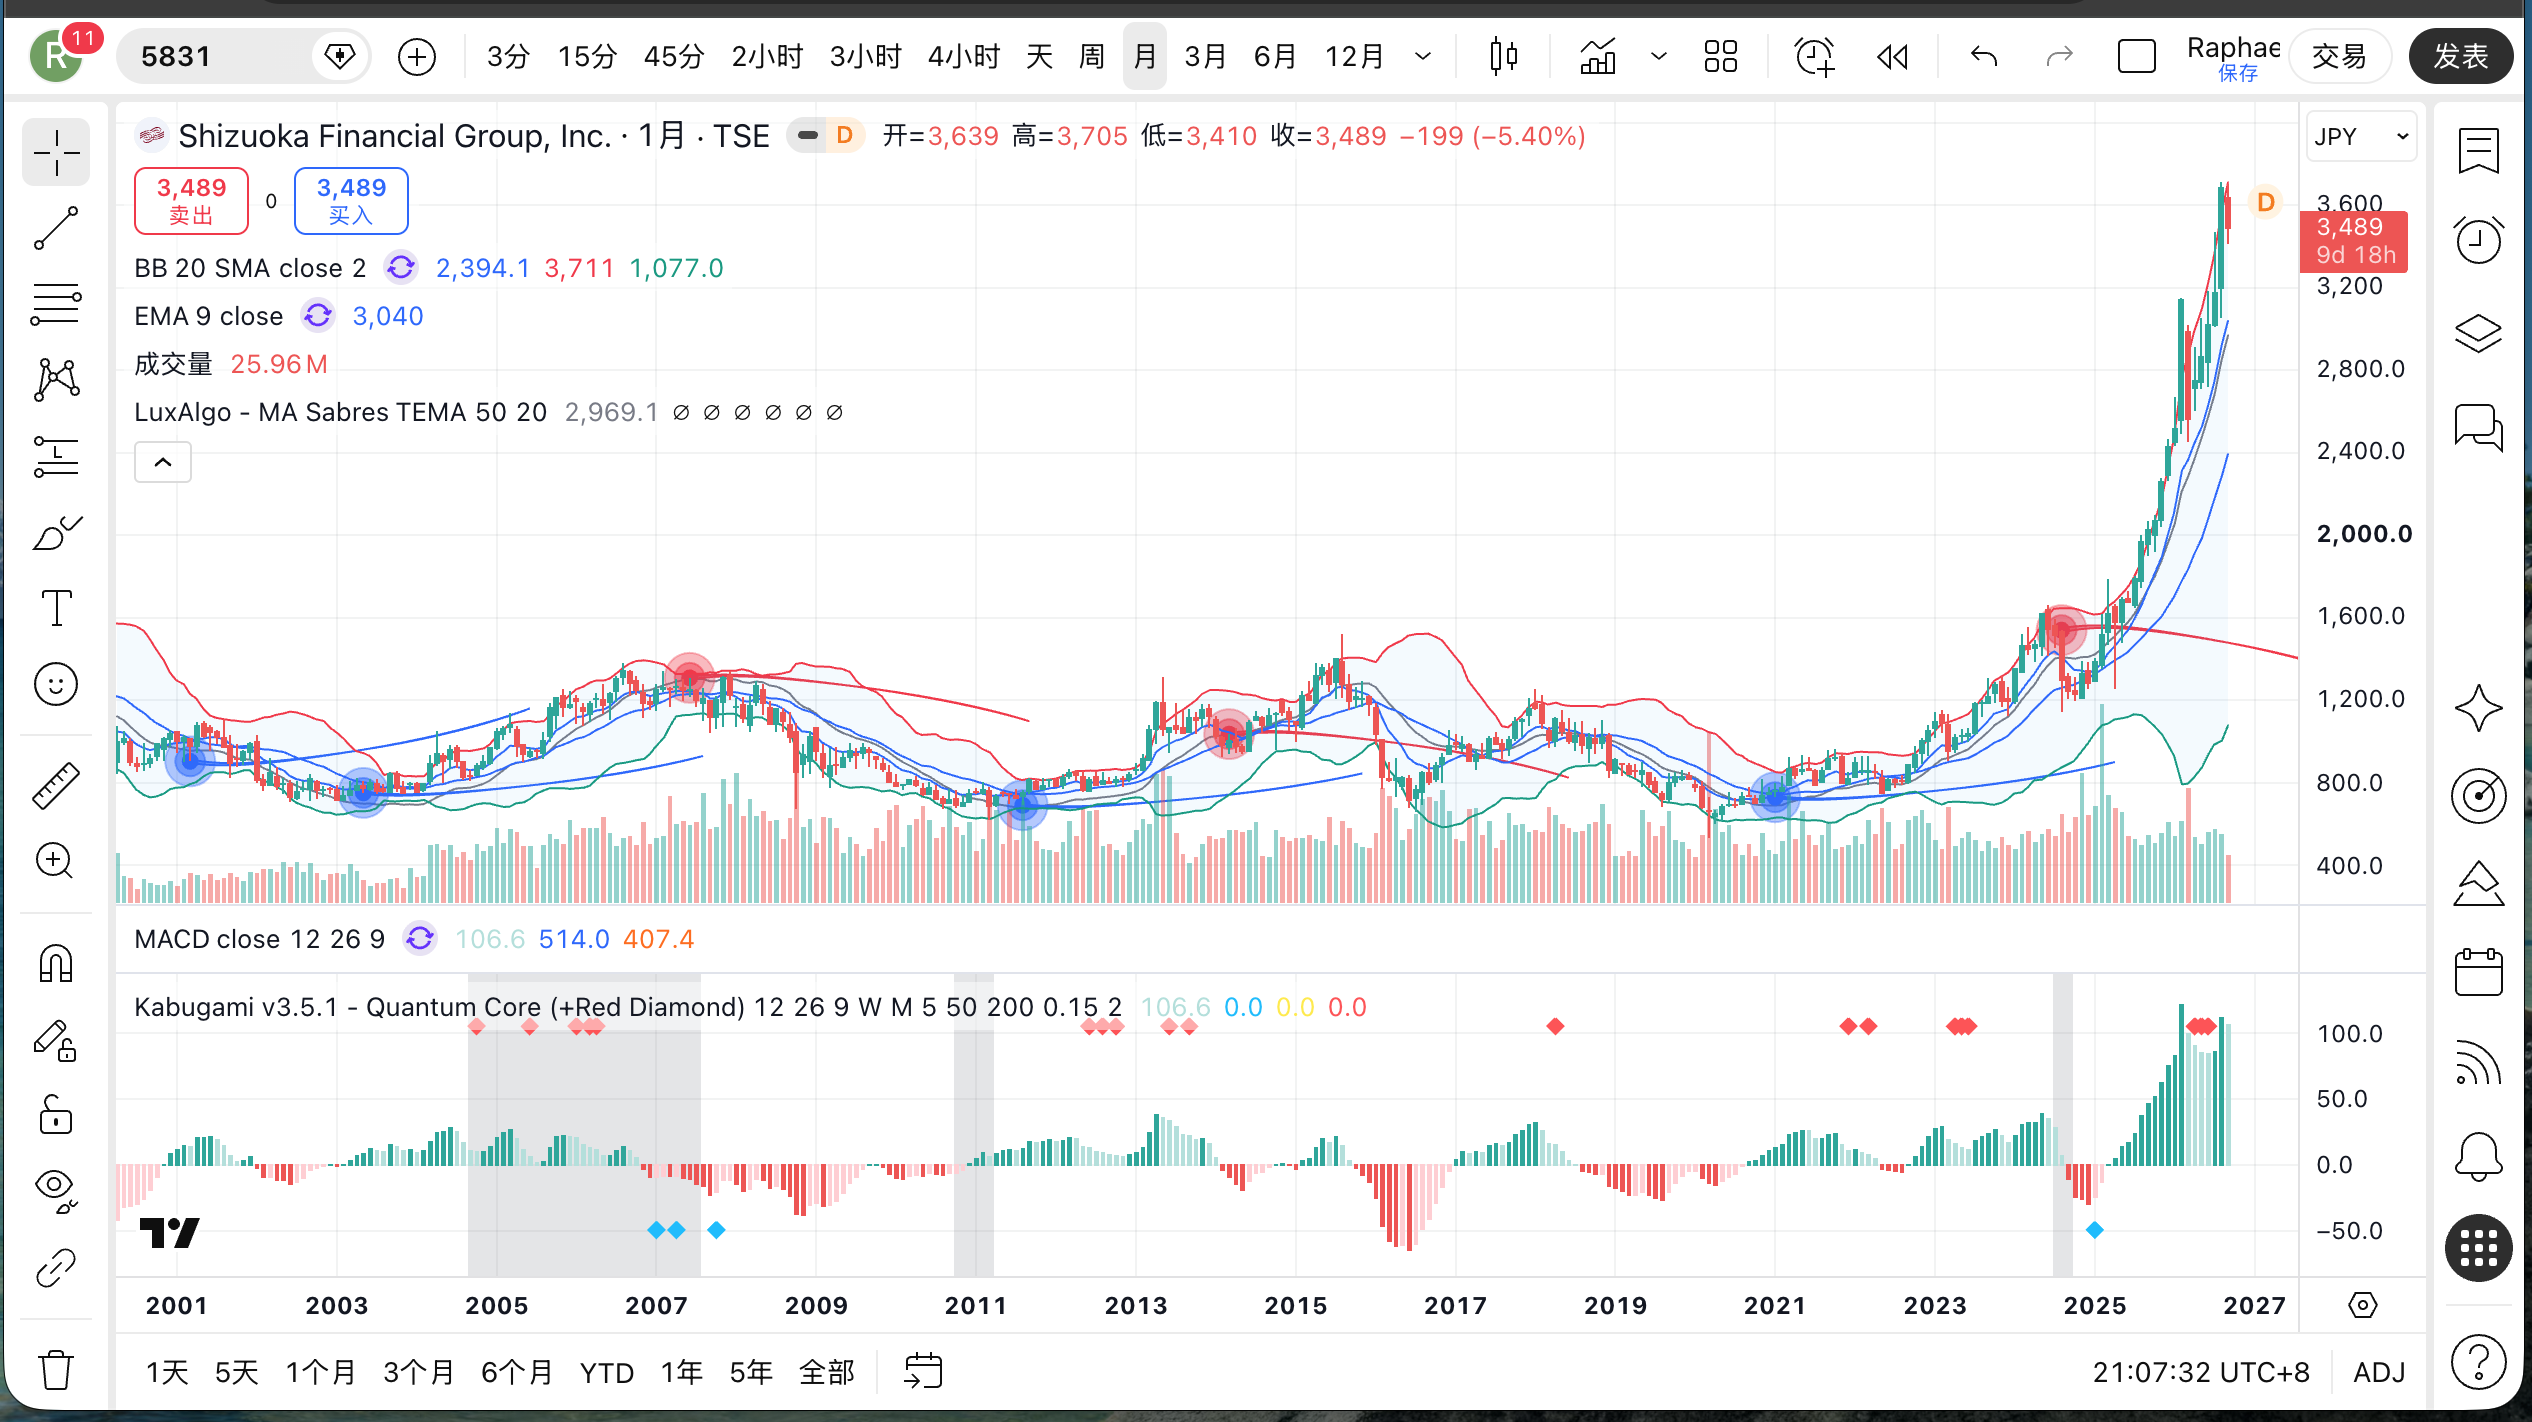Screen dimensions: 2532x1422
Task: Open the watchlist panel
Action: [x=2478, y=152]
